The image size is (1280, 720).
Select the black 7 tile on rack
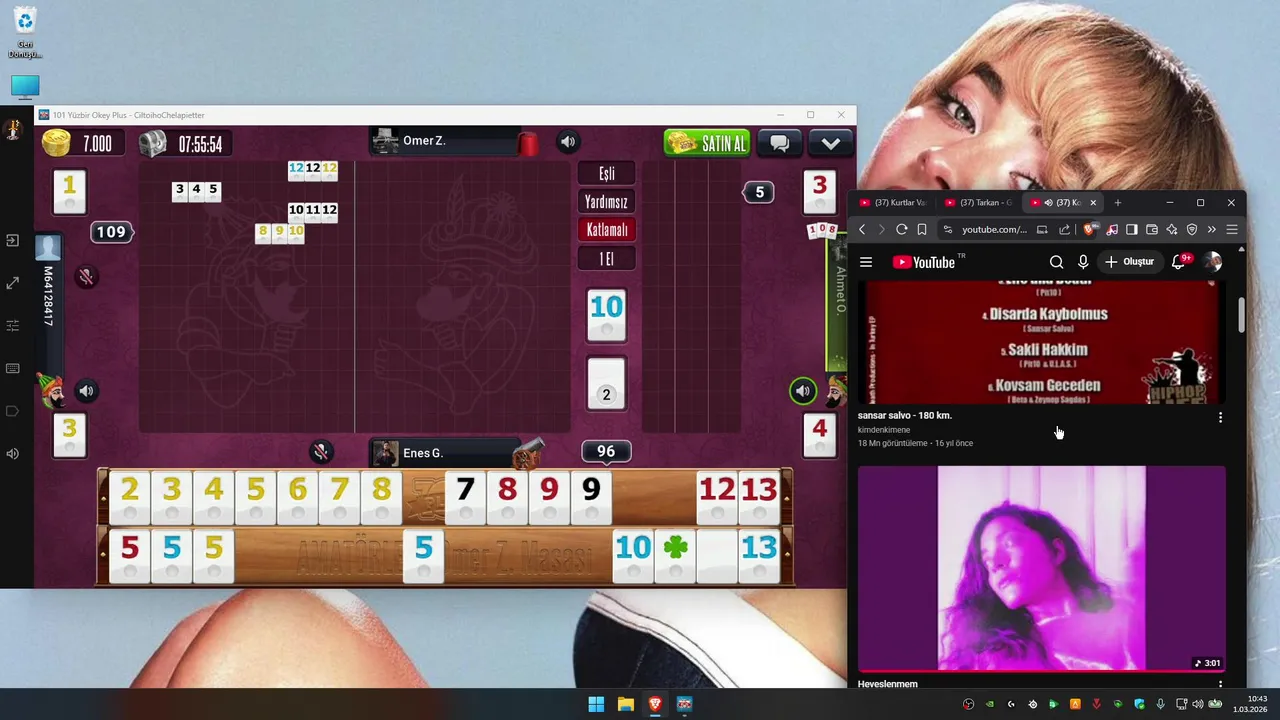pyautogui.click(x=465, y=497)
